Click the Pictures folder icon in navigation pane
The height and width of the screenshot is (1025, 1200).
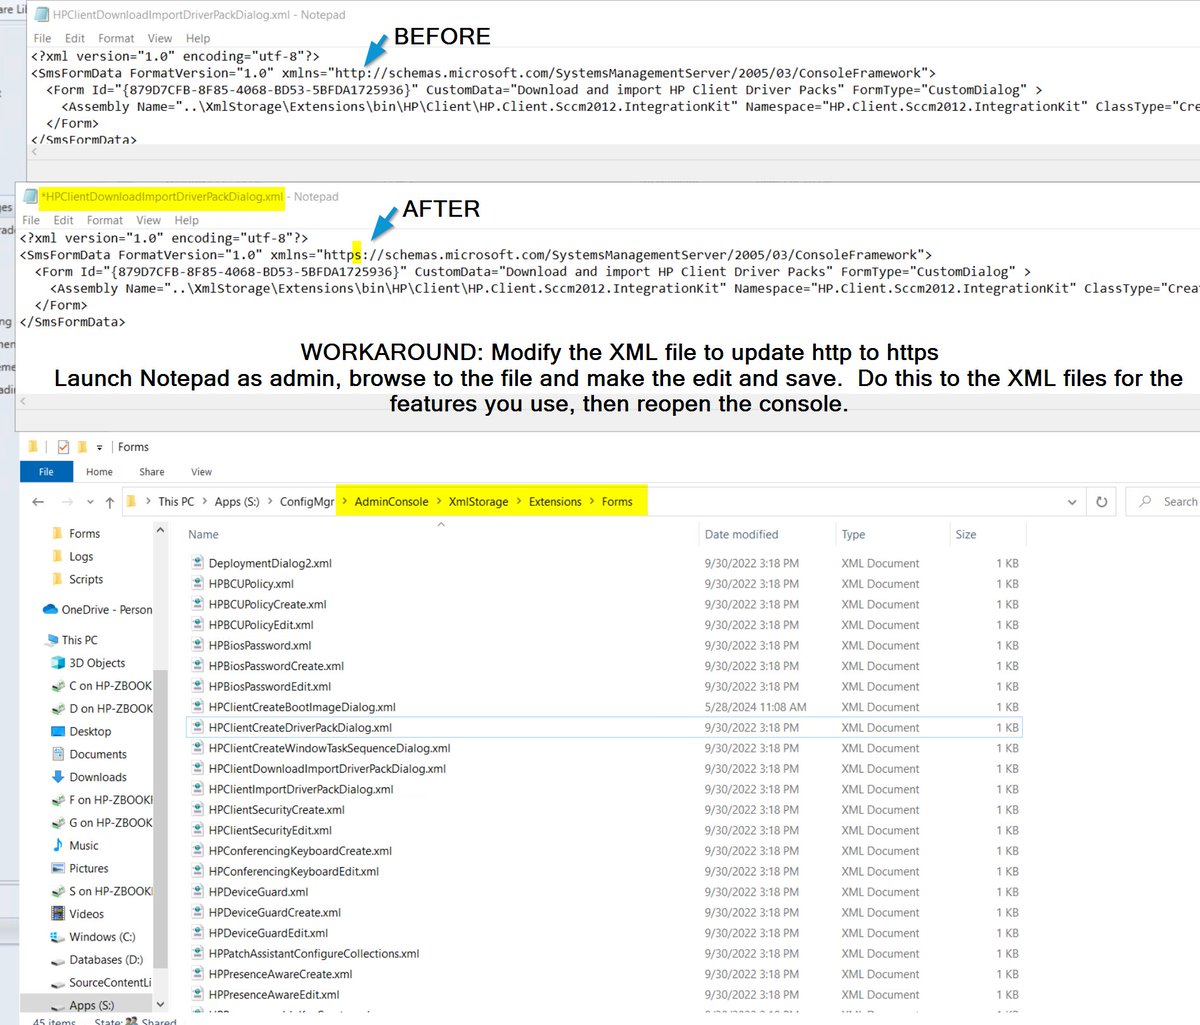[58, 869]
